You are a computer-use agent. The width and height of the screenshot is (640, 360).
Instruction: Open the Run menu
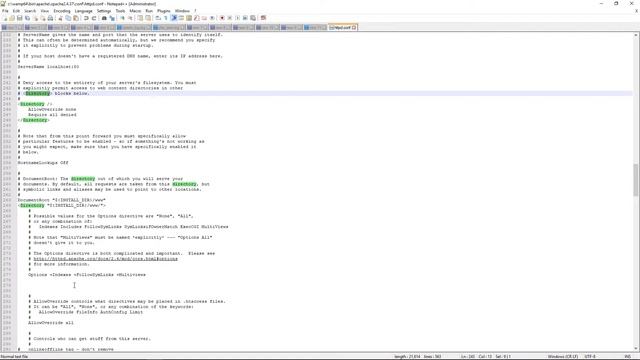149,11
